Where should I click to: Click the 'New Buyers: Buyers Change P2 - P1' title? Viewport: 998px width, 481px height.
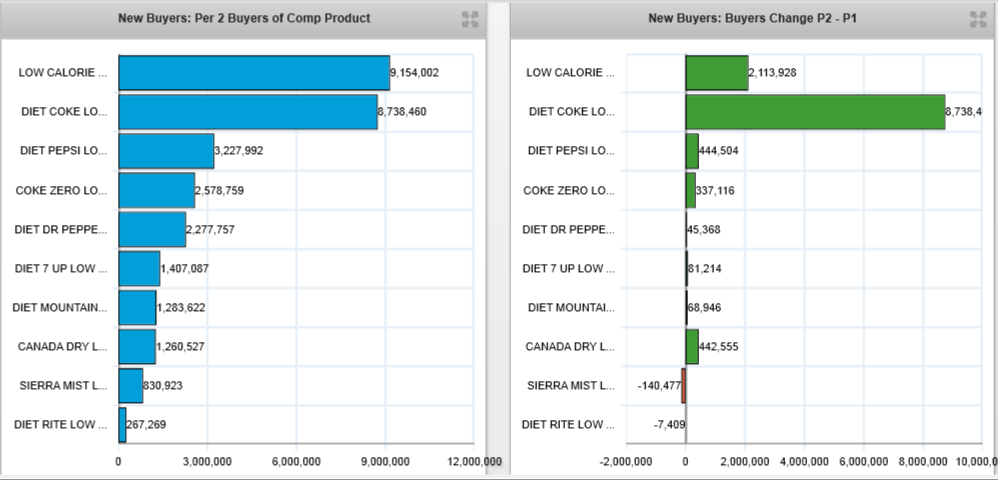click(752, 19)
